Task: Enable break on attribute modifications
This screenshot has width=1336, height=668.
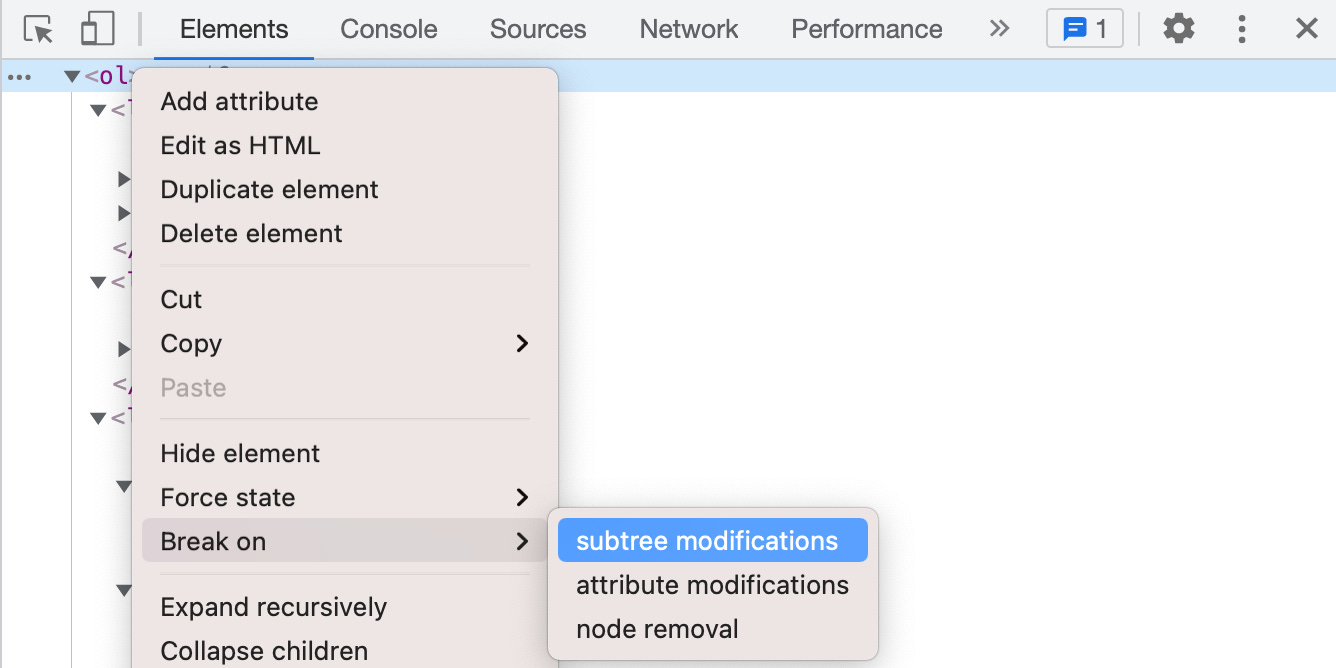Action: point(712,585)
